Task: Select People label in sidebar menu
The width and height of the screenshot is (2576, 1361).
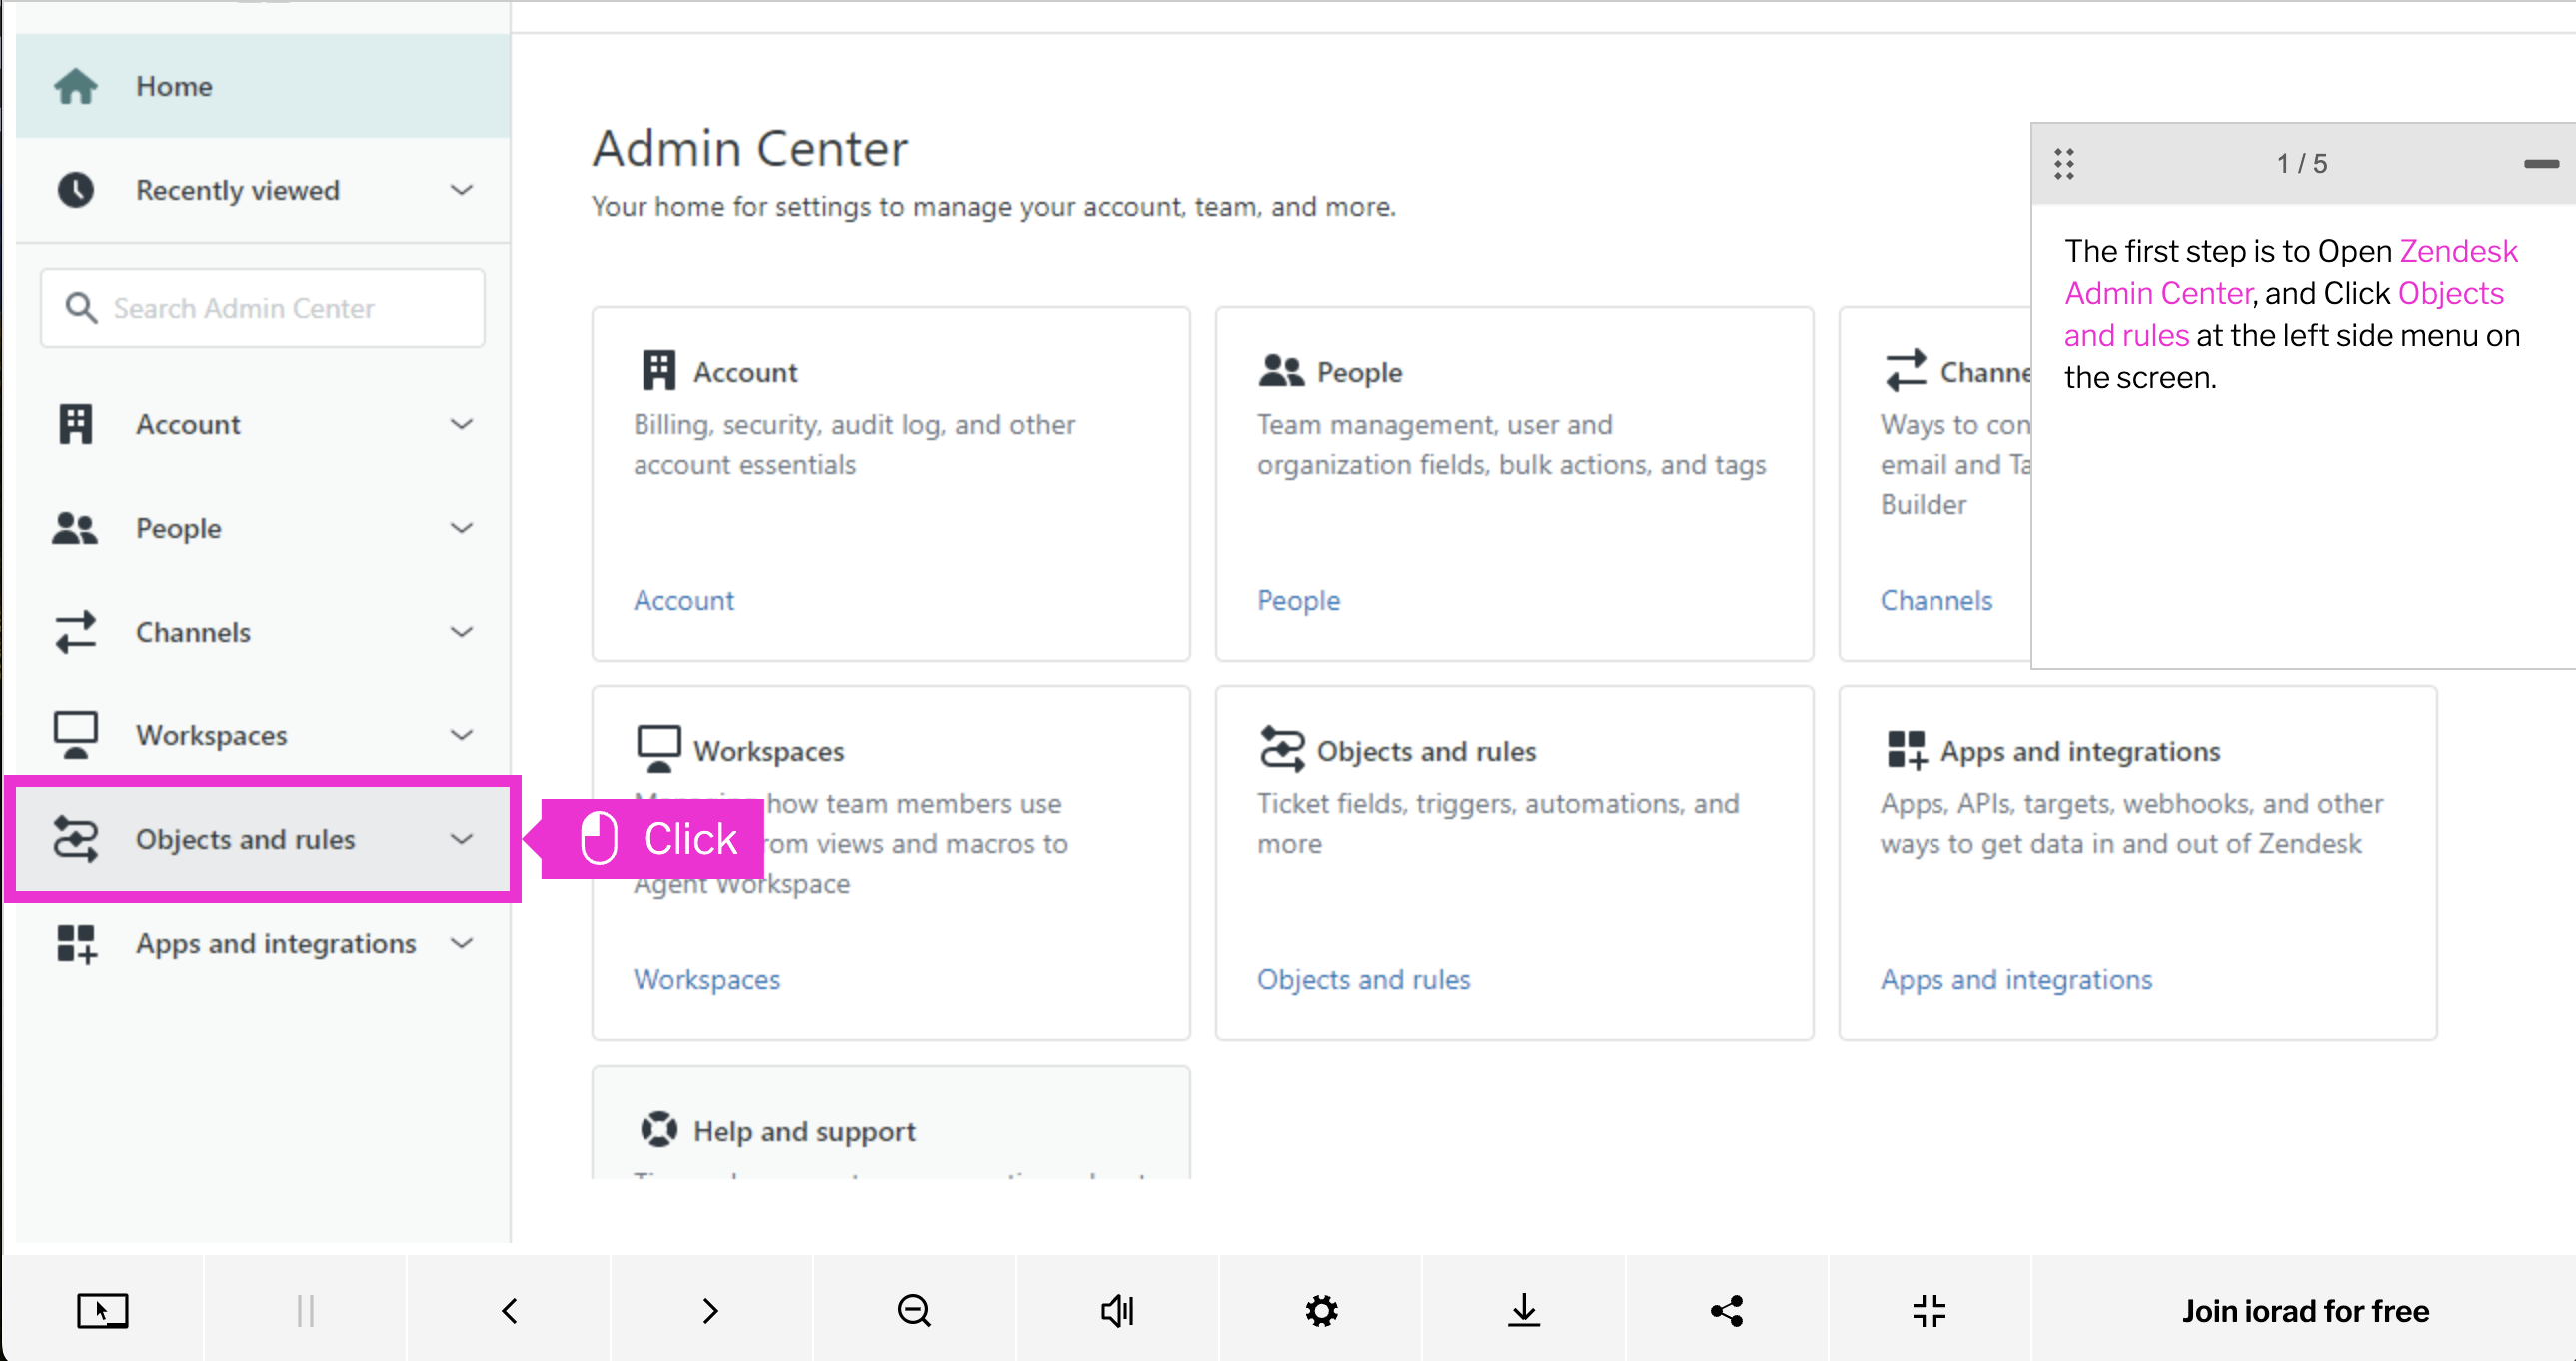Action: (x=178, y=528)
